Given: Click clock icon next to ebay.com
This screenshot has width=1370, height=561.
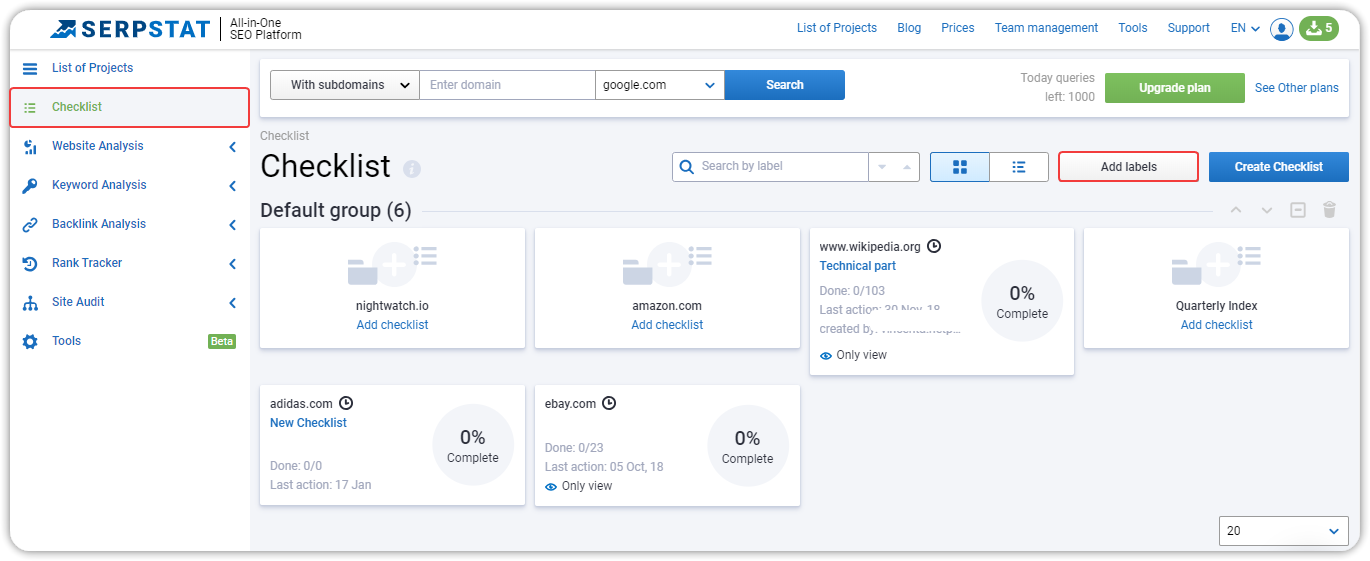Looking at the screenshot, I should pos(609,404).
